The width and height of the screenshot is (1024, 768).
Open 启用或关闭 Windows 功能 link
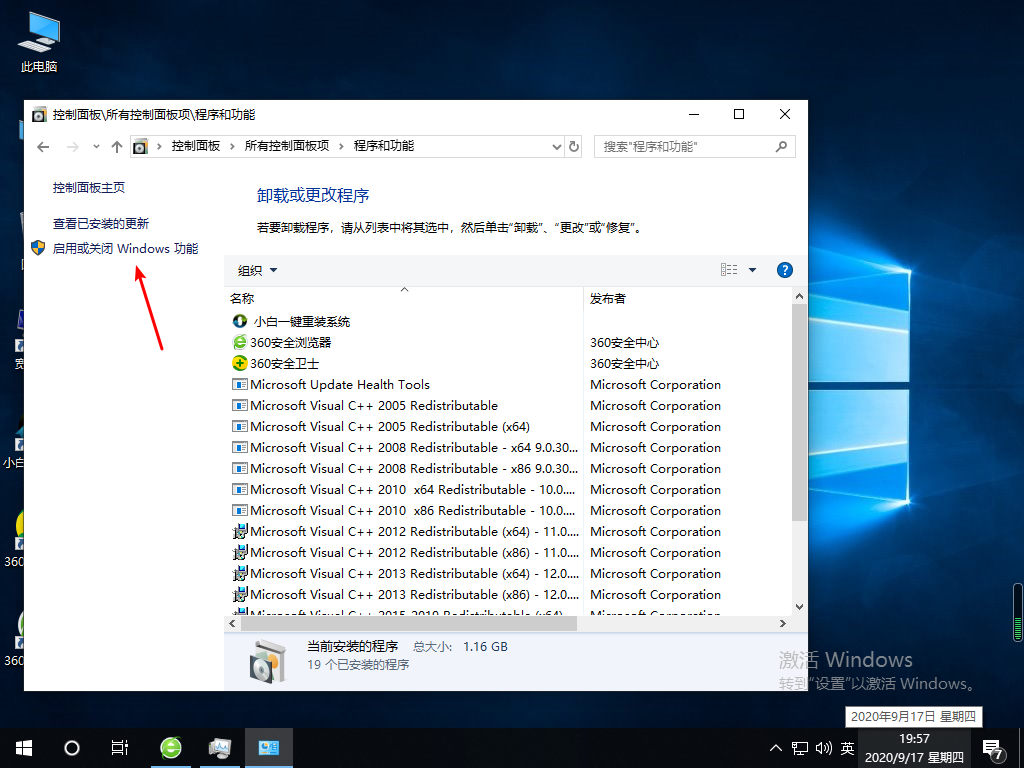tap(125, 249)
